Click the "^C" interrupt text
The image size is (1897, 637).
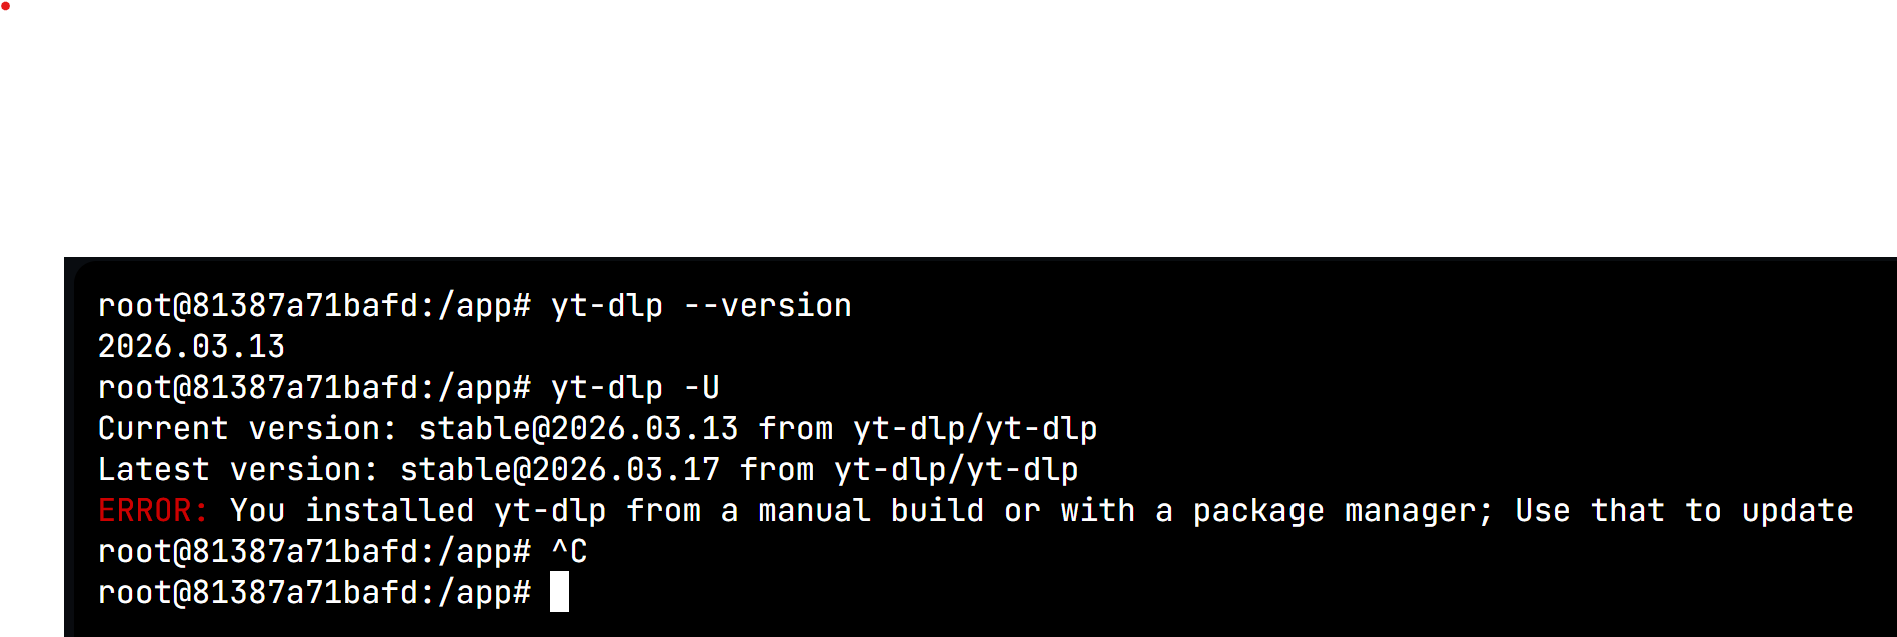(569, 552)
